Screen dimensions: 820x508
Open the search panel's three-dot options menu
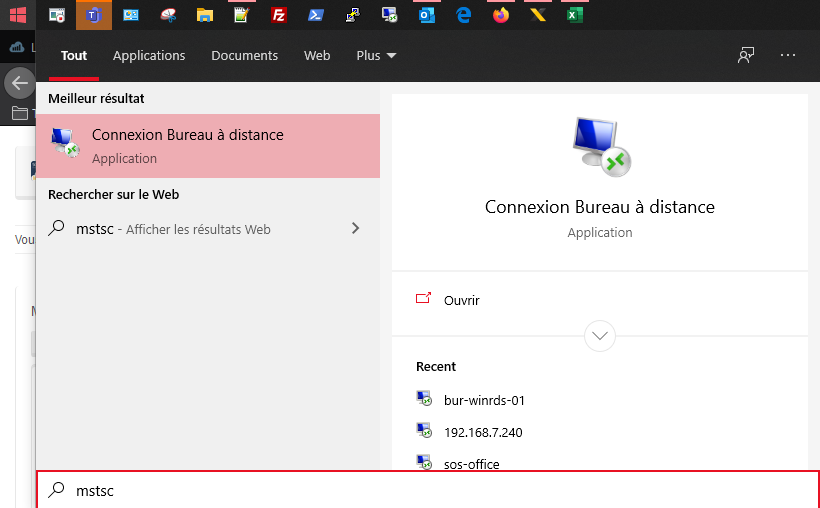tap(788, 55)
